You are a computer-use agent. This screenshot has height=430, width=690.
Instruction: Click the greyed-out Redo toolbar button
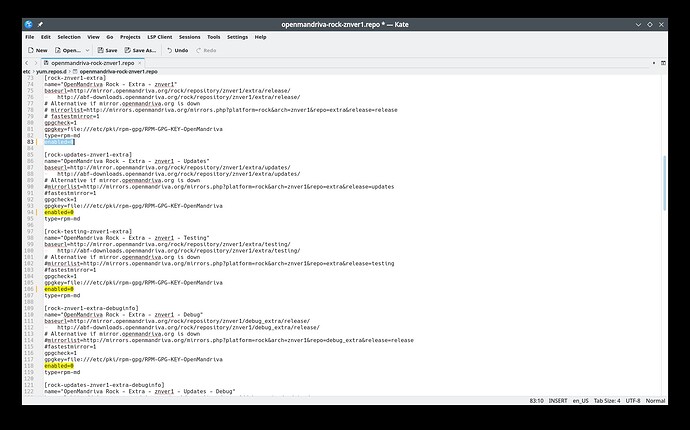pos(206,50)
